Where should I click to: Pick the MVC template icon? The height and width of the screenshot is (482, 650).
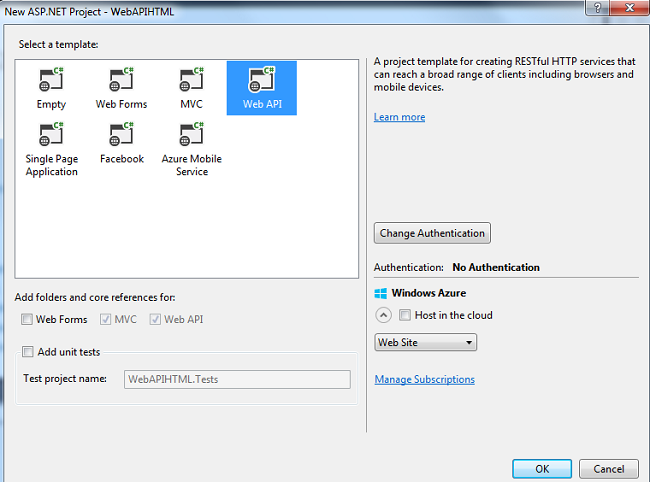192,80
